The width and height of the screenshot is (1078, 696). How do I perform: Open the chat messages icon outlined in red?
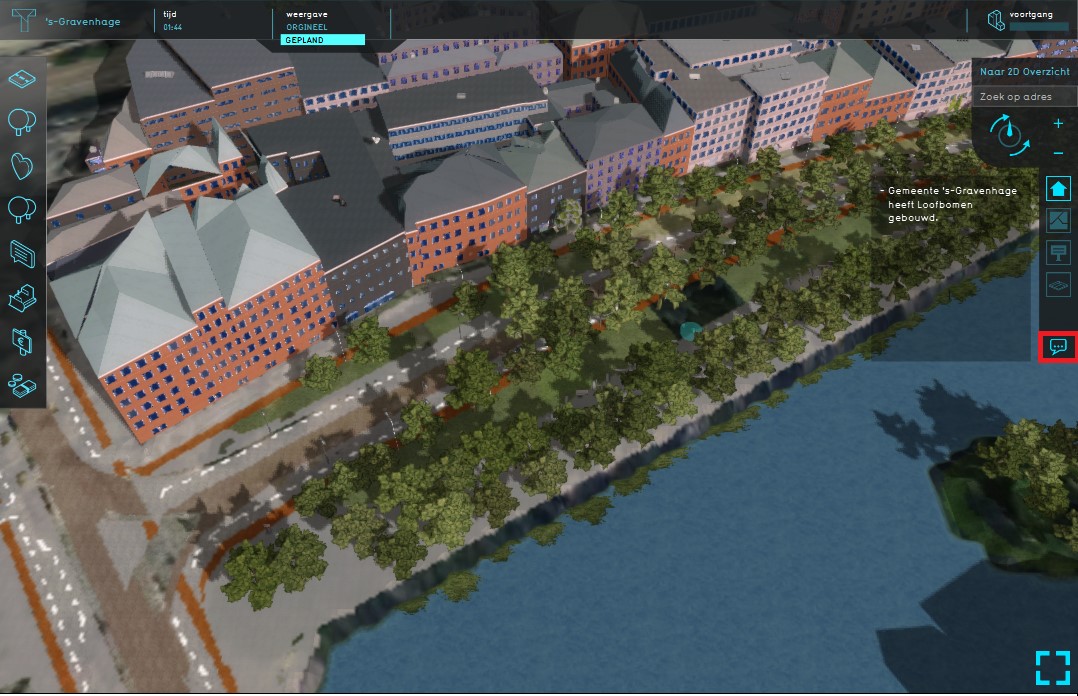[1058, 347]
